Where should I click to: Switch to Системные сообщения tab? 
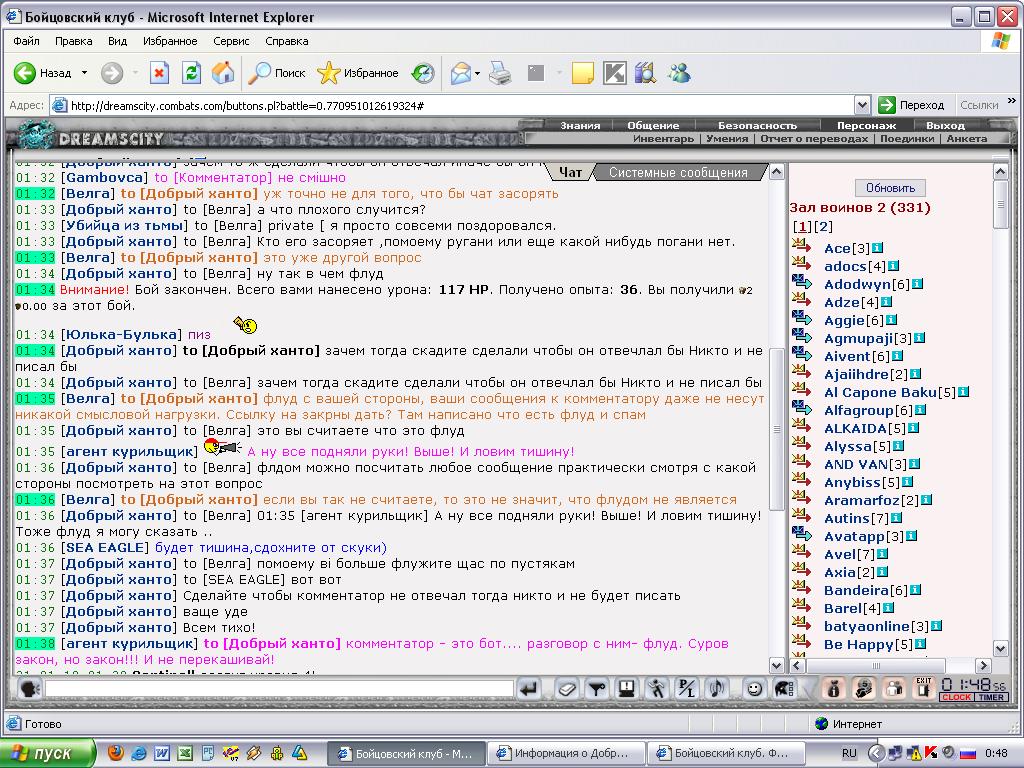(679, 172)
